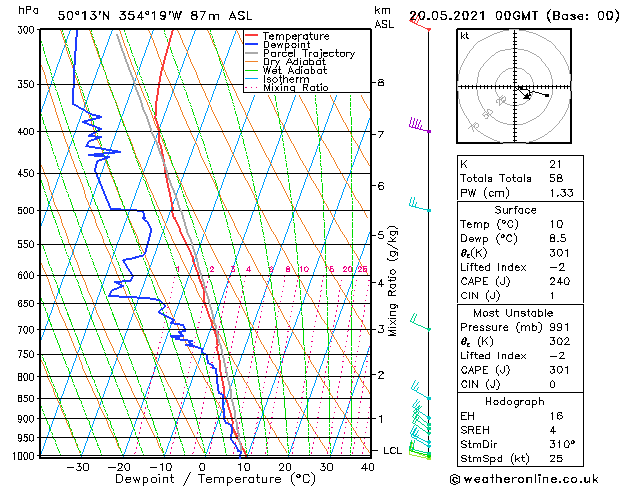Click the weatheronline.co.uk copyright link
629x486 pixels.
coord(524,479)
